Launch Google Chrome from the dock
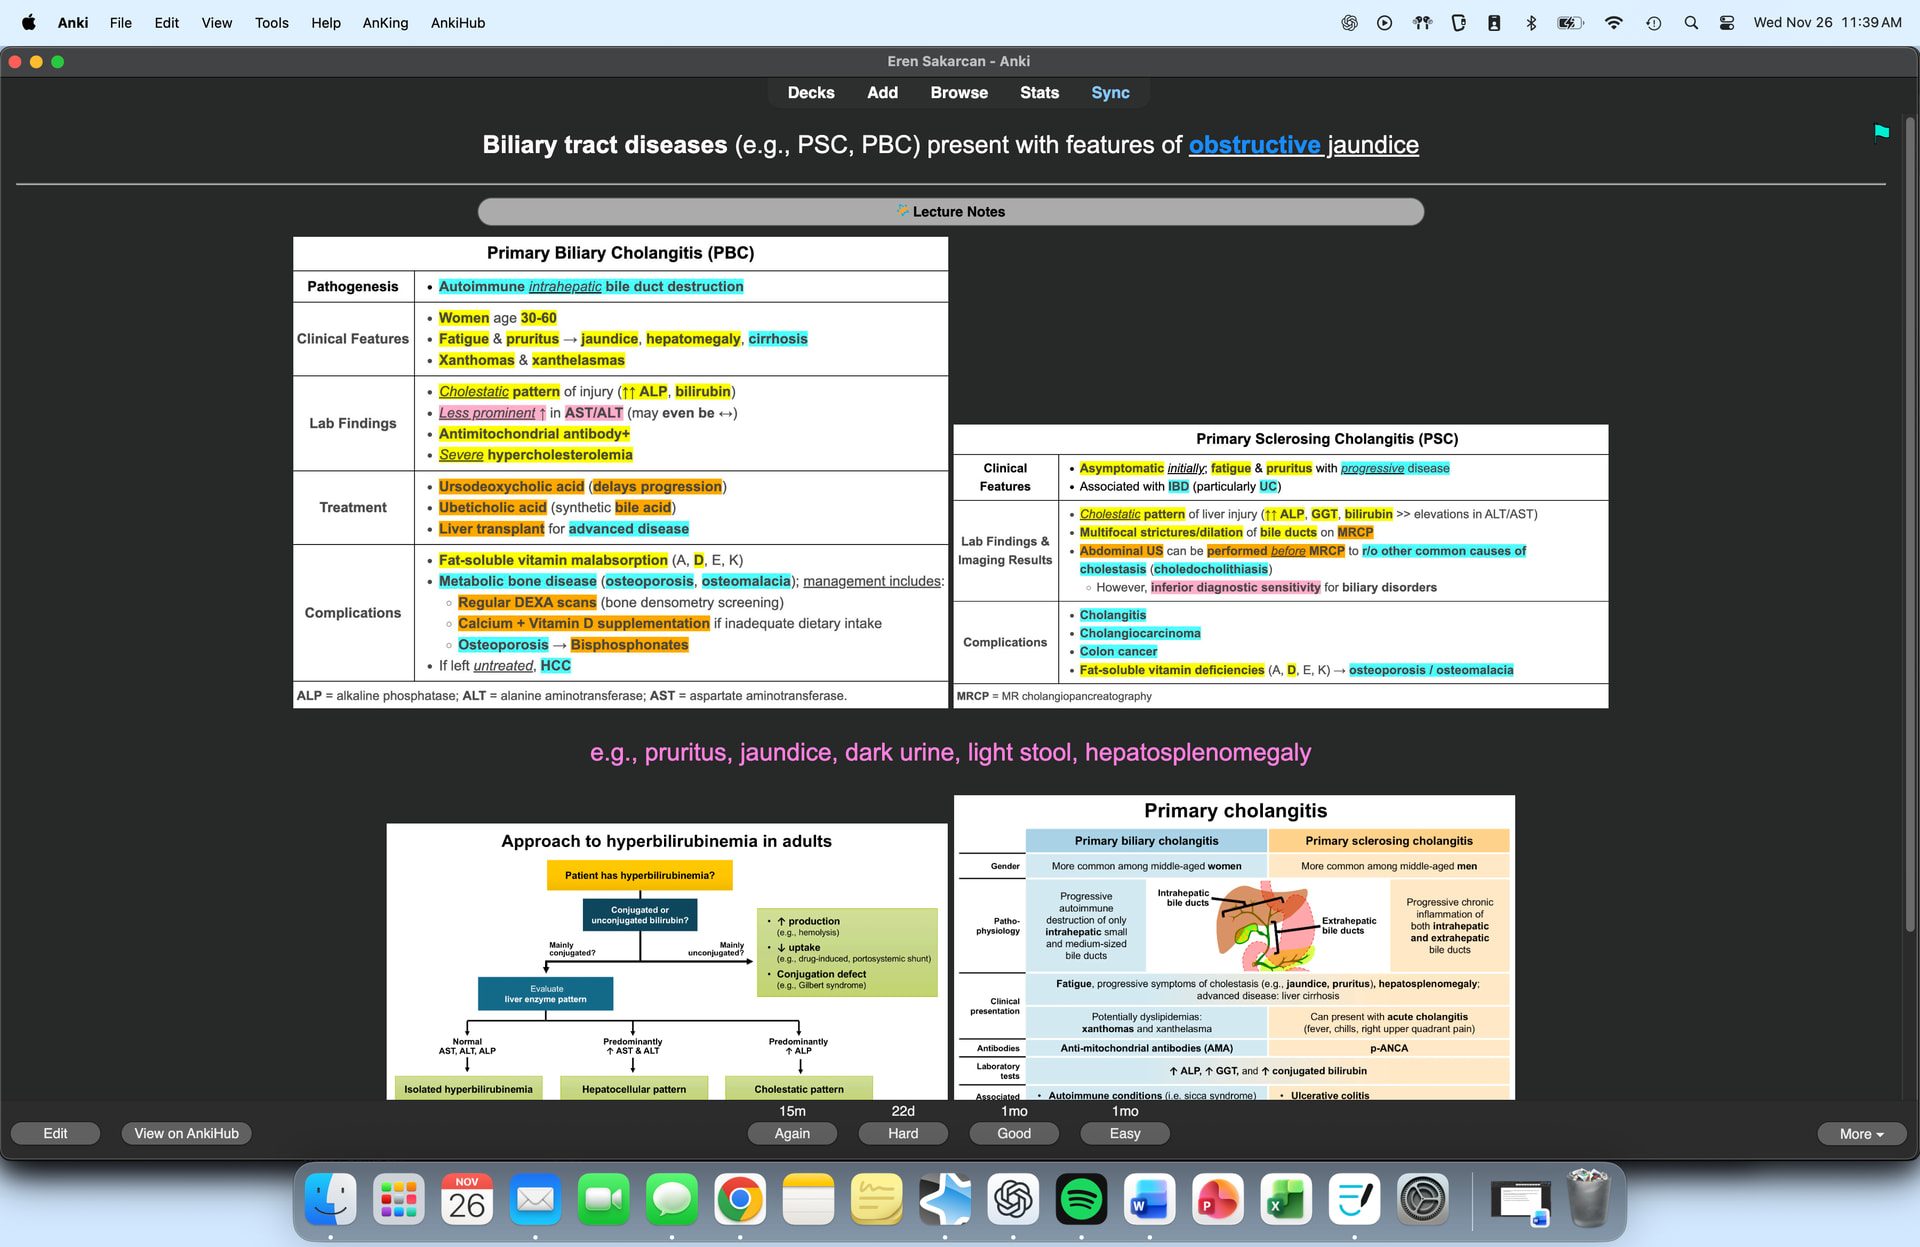1920x1247 pixels. pos(740,1199)
